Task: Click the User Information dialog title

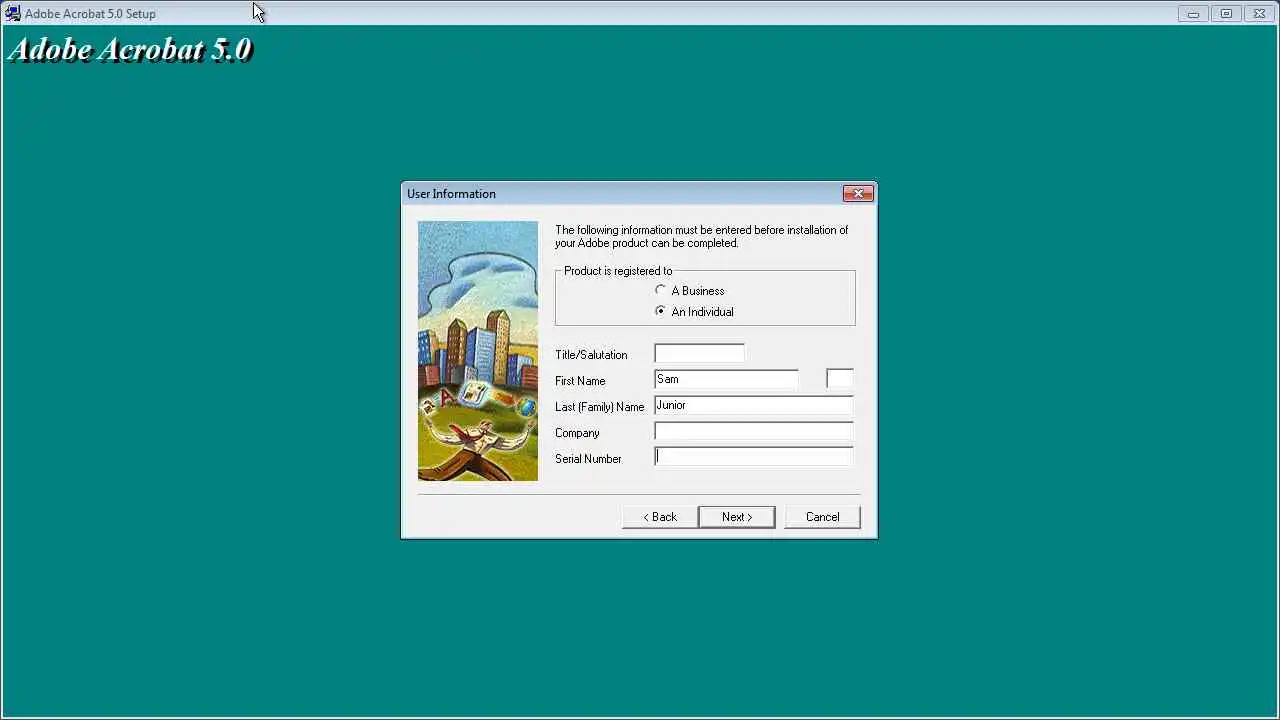Action: [x=451, y=194]
